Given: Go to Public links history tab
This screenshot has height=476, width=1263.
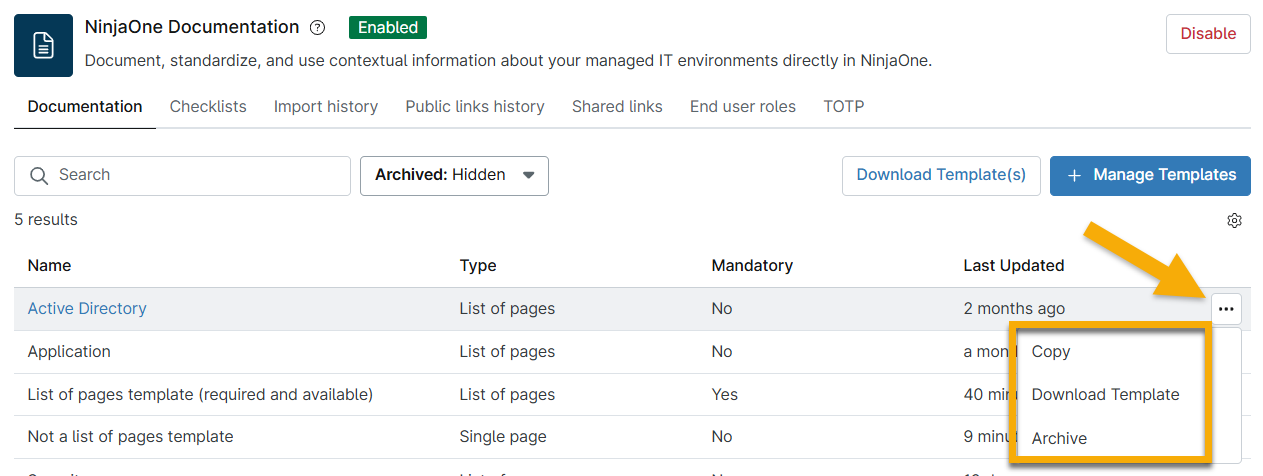Looking at the screenshot, I should [474, 107].
